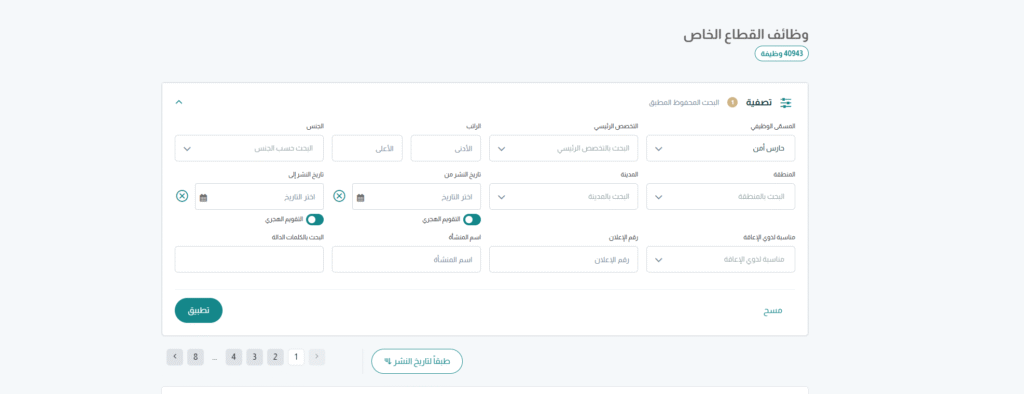Click the 40943 وظيفة count badge
Screen dimensions: 1024x394
(x=782, y=54)
